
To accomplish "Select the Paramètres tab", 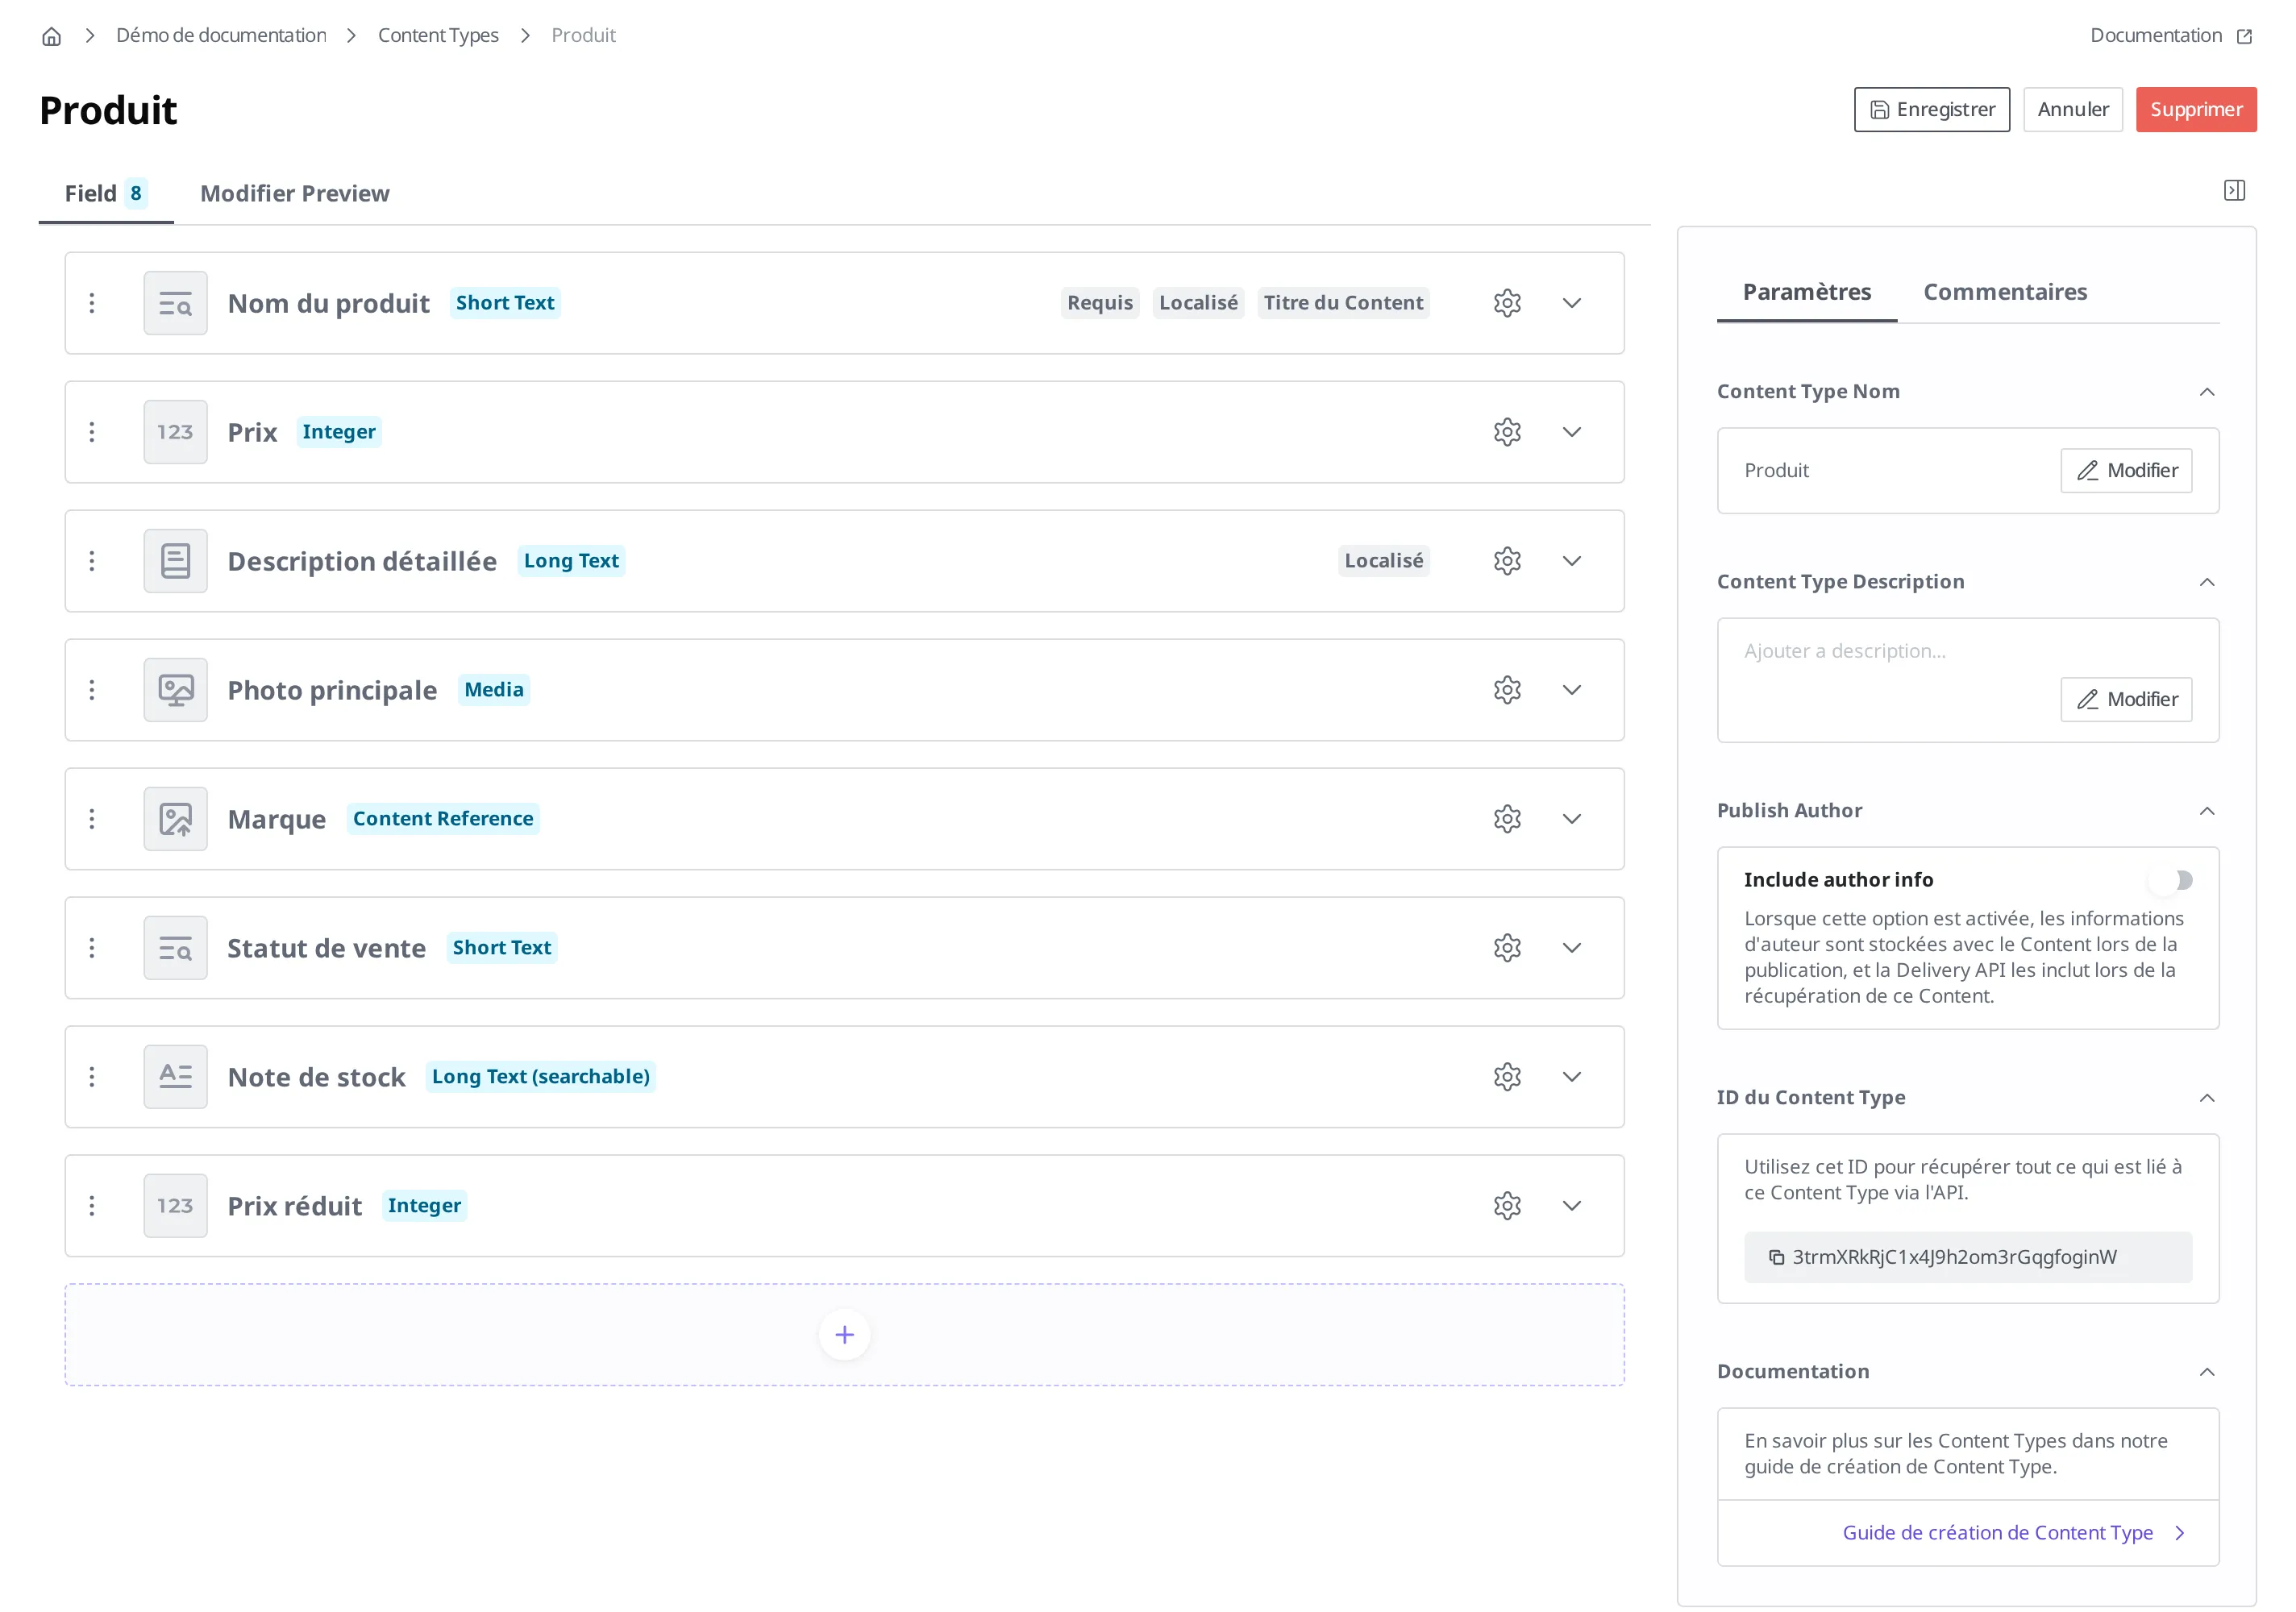I will pyautogui.click(x=1806, y=292).
